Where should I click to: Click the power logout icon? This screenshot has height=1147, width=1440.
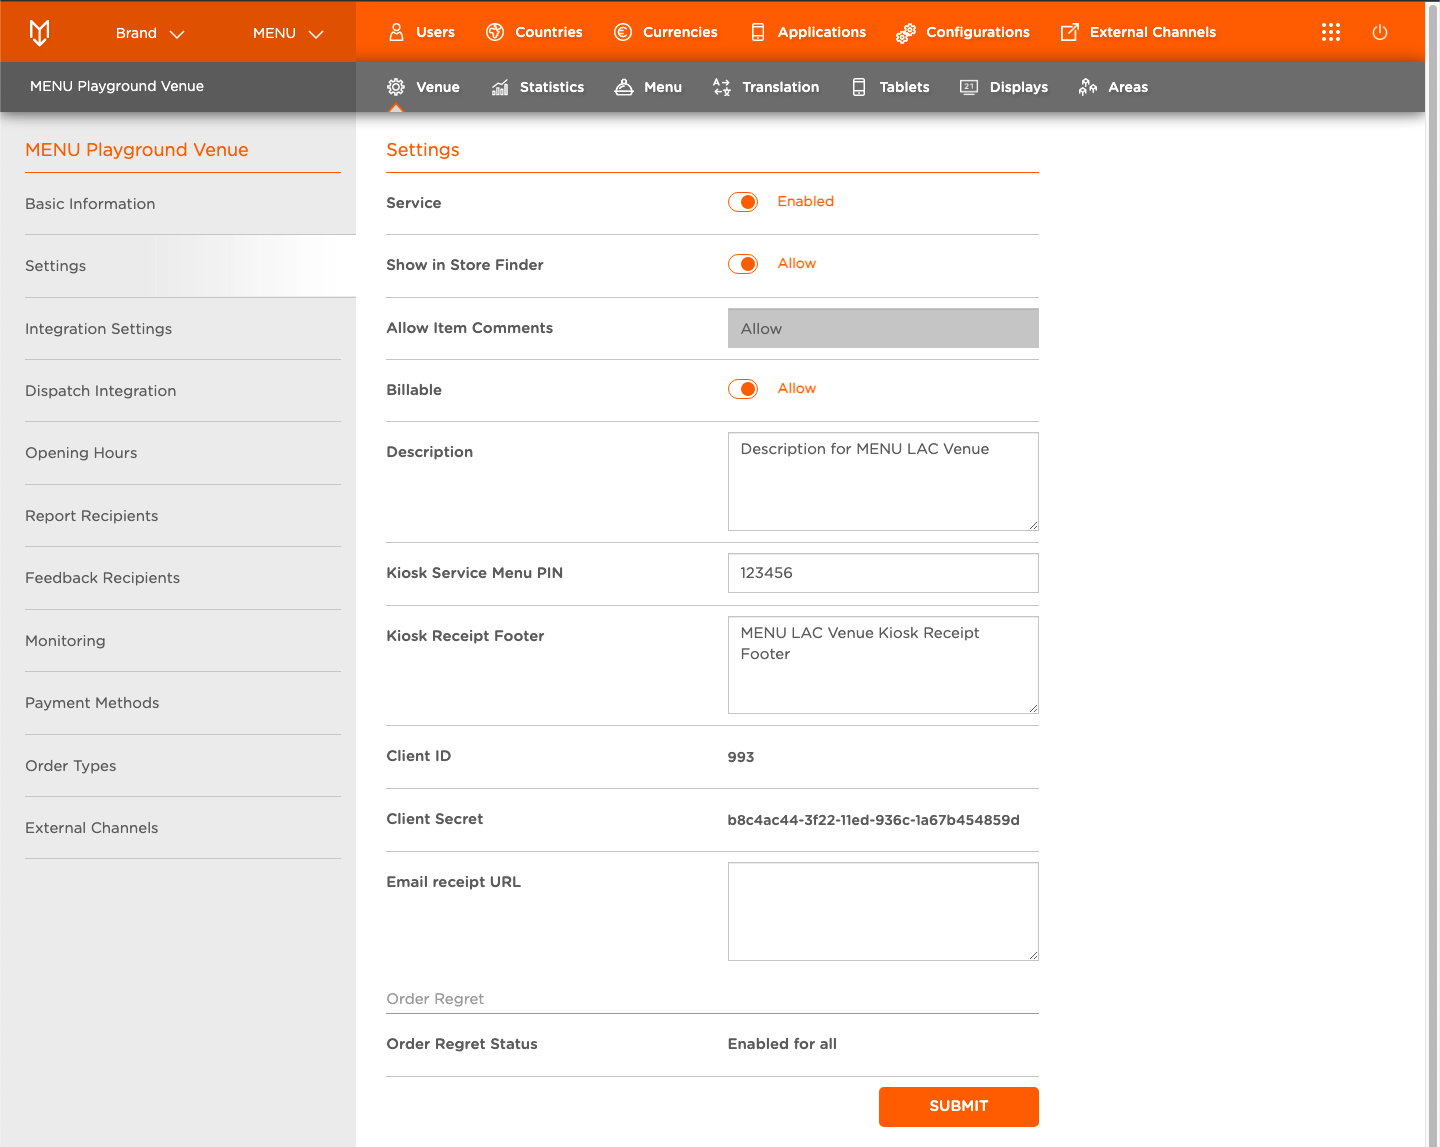tap(1380, 32)
